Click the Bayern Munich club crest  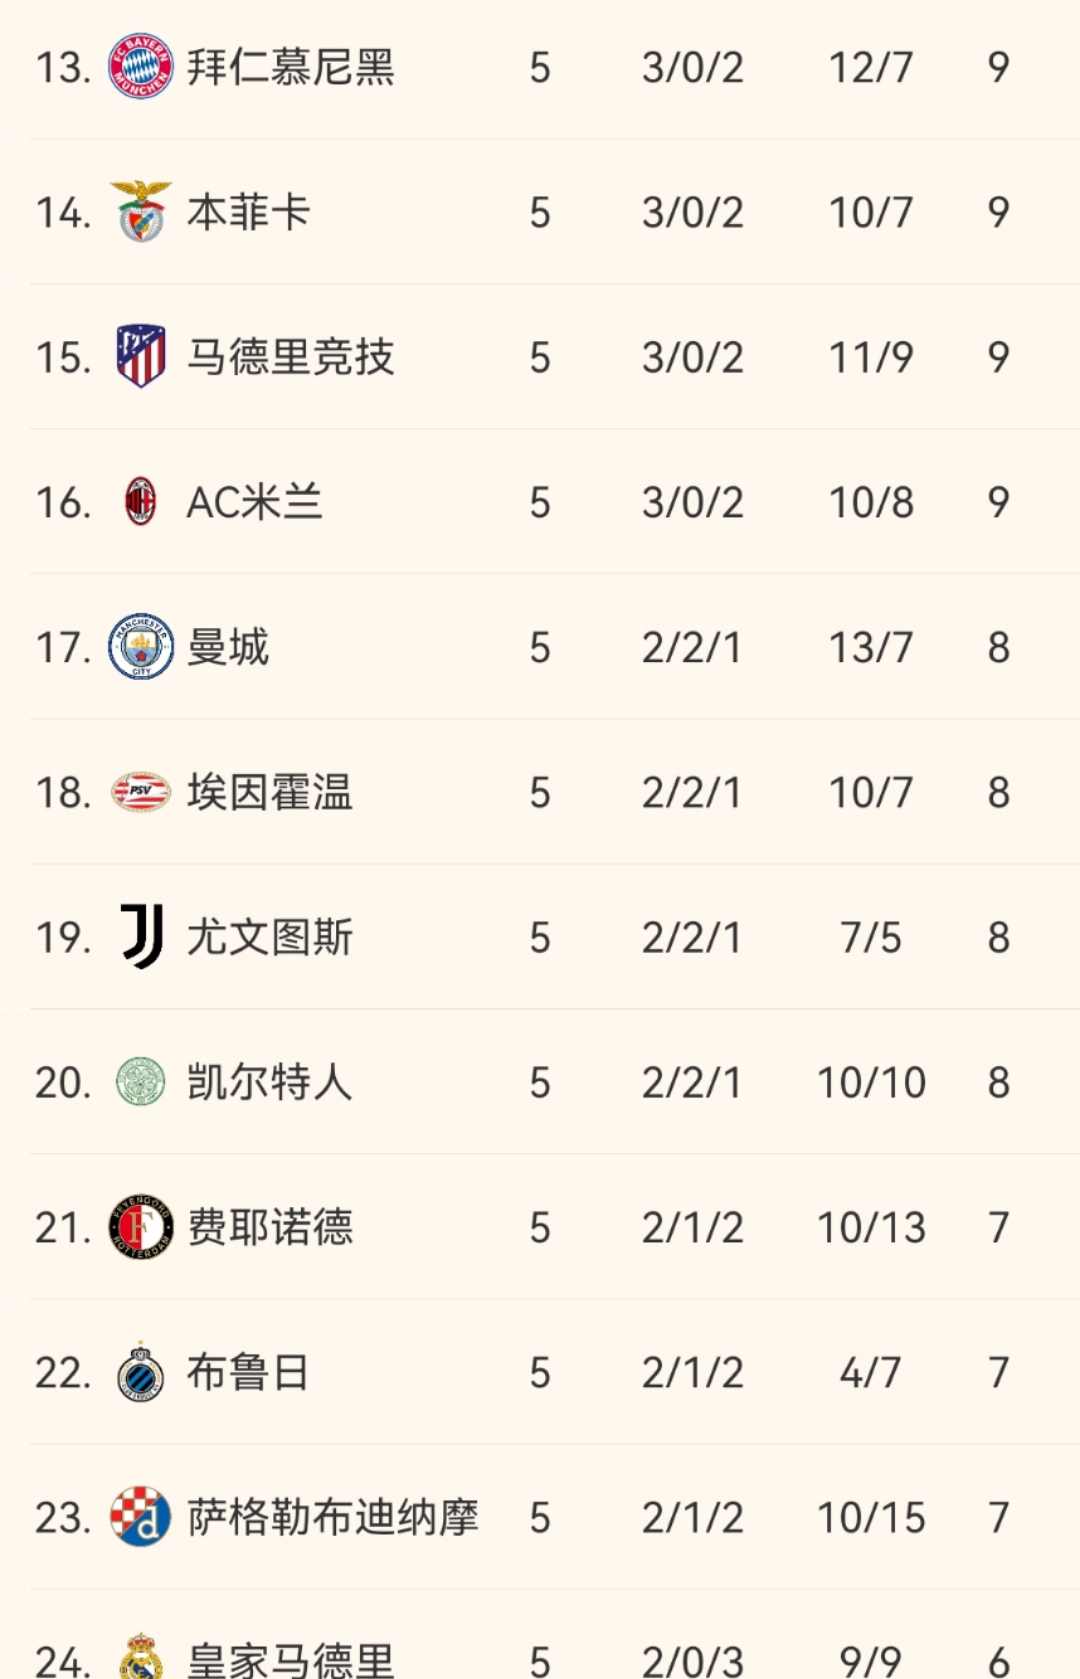click(x=140, y=67)
